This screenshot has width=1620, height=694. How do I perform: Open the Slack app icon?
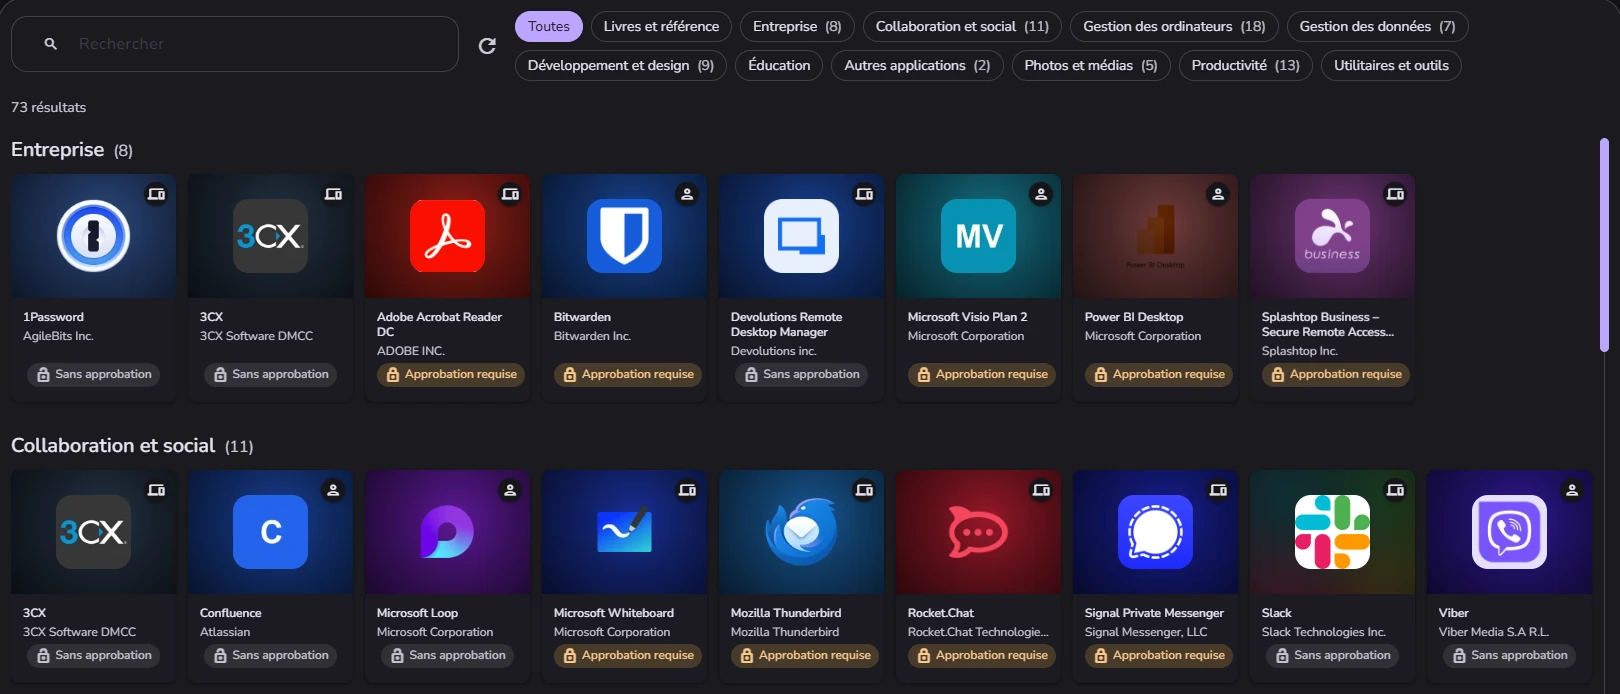coord(1333,532)
